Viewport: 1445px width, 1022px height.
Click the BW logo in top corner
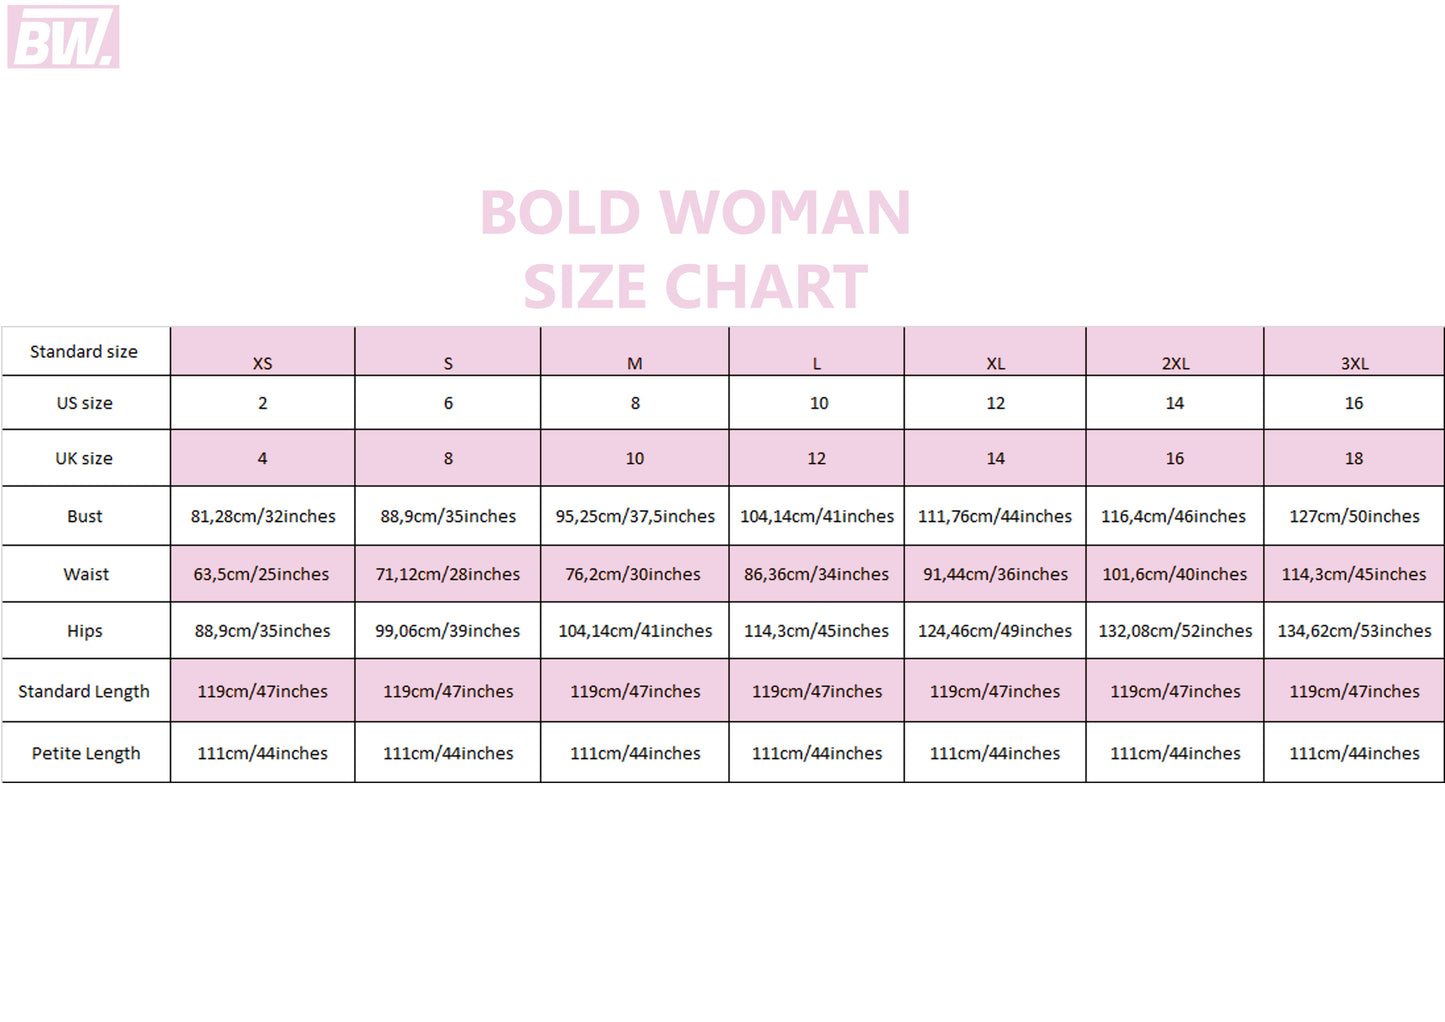(x=63, y=37)
